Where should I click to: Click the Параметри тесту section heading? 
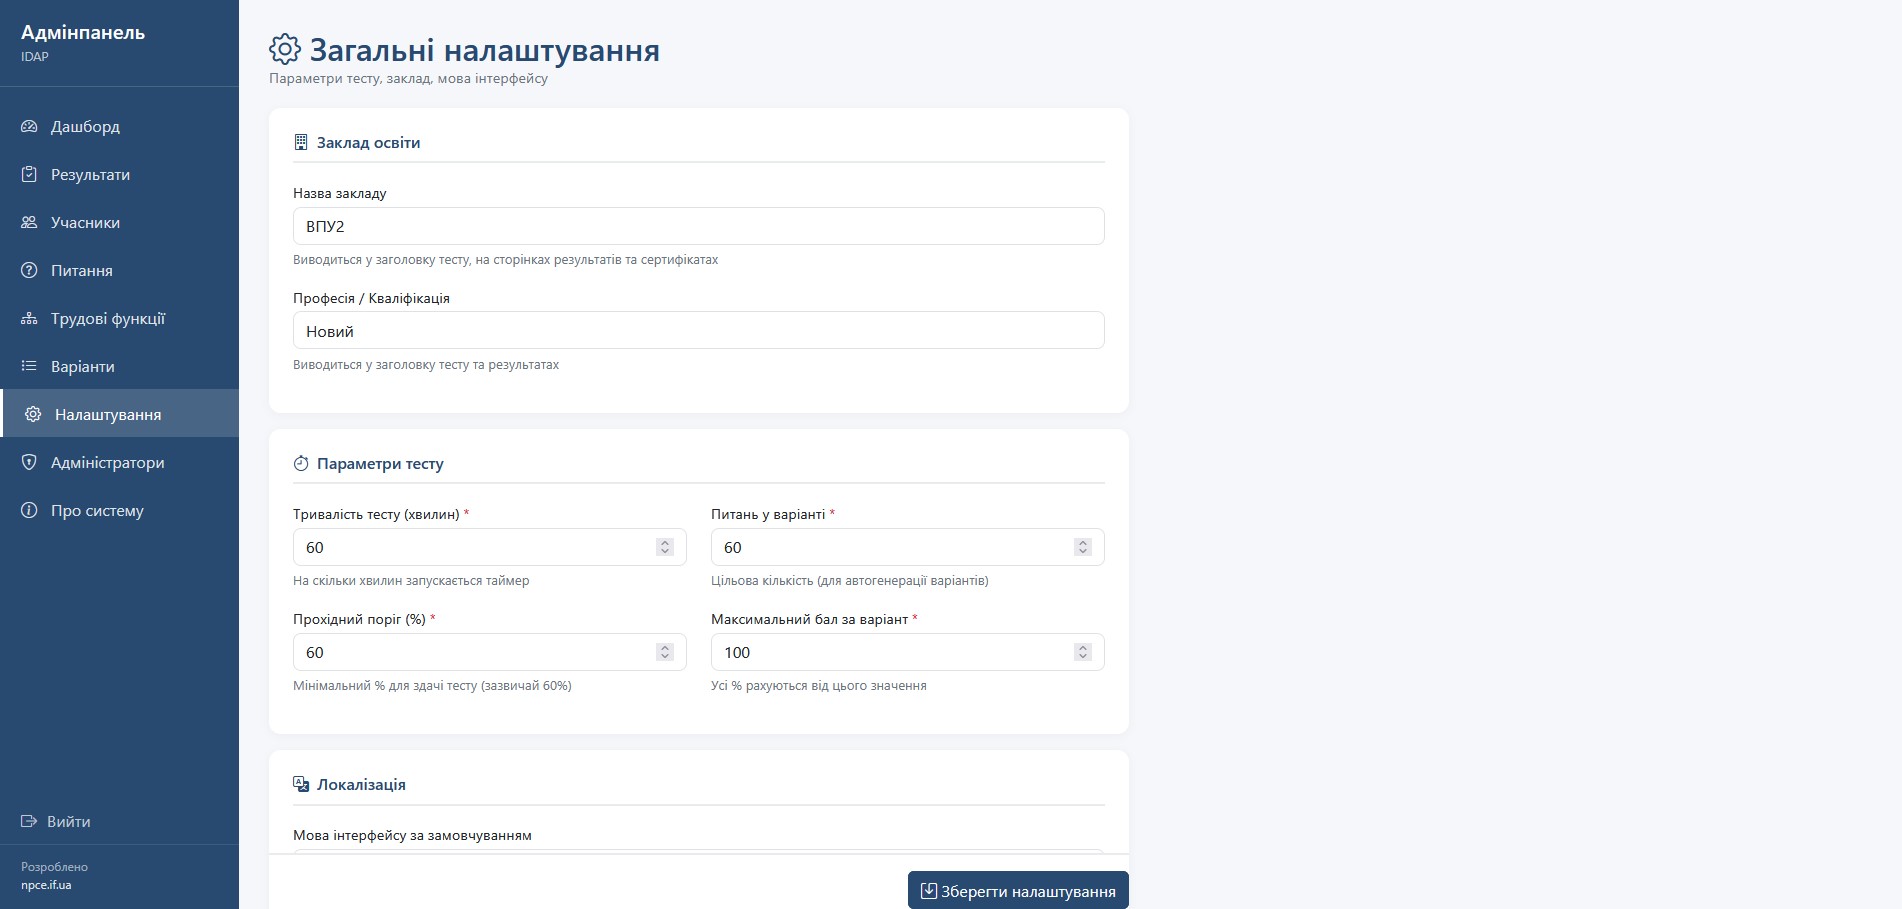[x=380, y=464]
